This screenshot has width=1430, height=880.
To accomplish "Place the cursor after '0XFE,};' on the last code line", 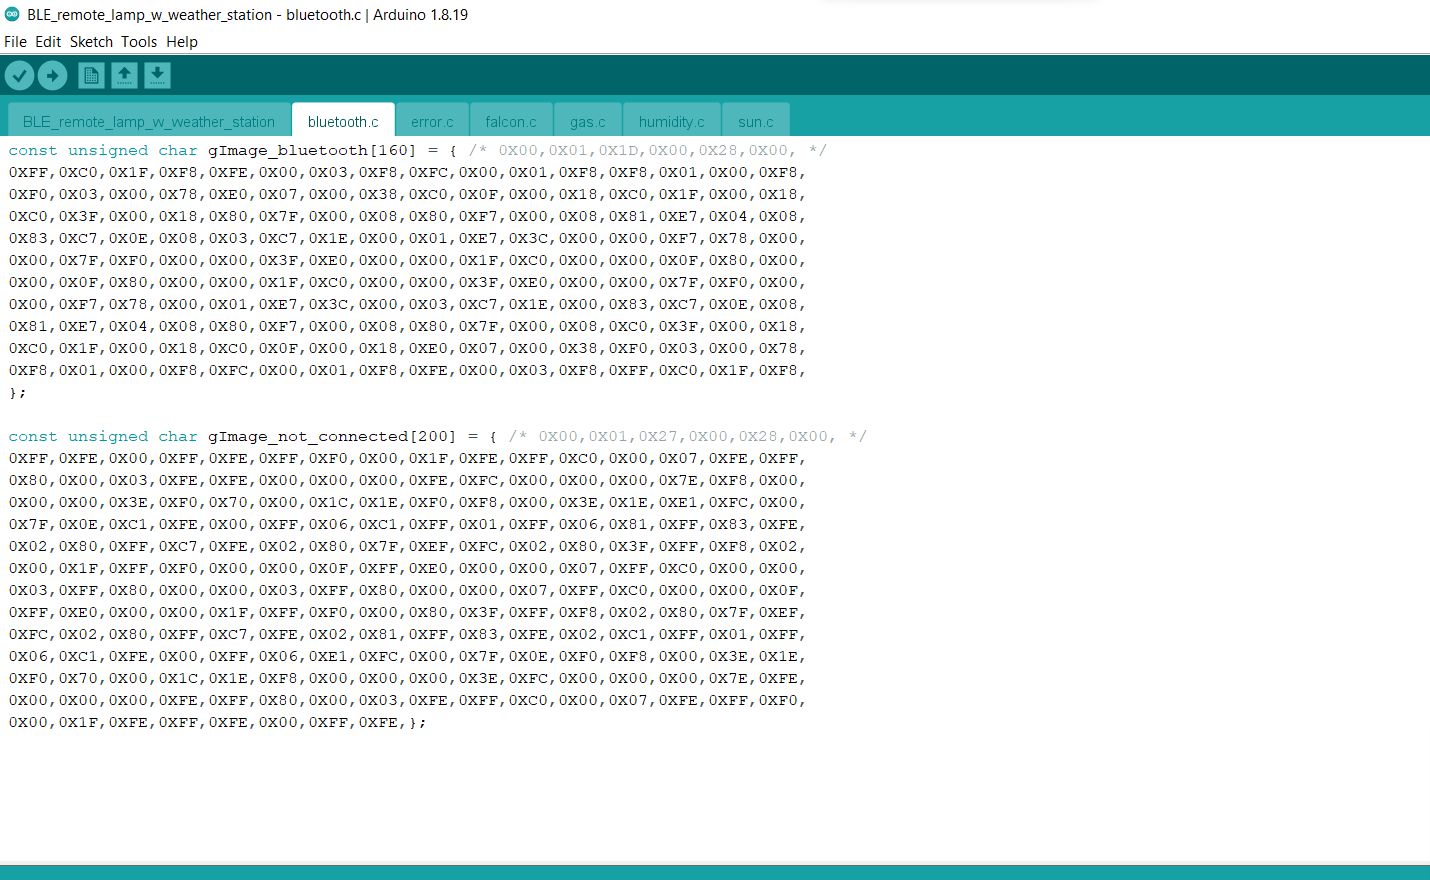I will 428,722.
